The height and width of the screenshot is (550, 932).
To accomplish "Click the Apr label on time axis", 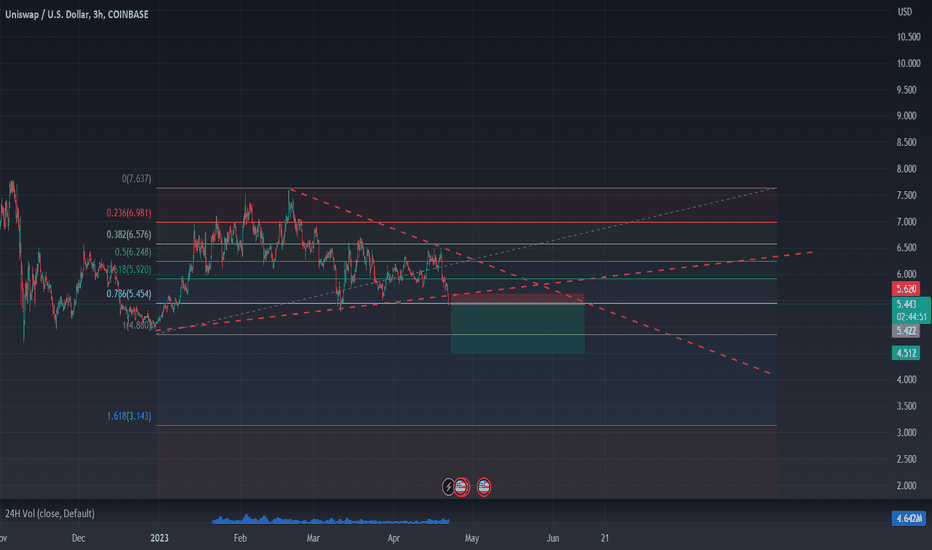I will (x=393, y=538).
